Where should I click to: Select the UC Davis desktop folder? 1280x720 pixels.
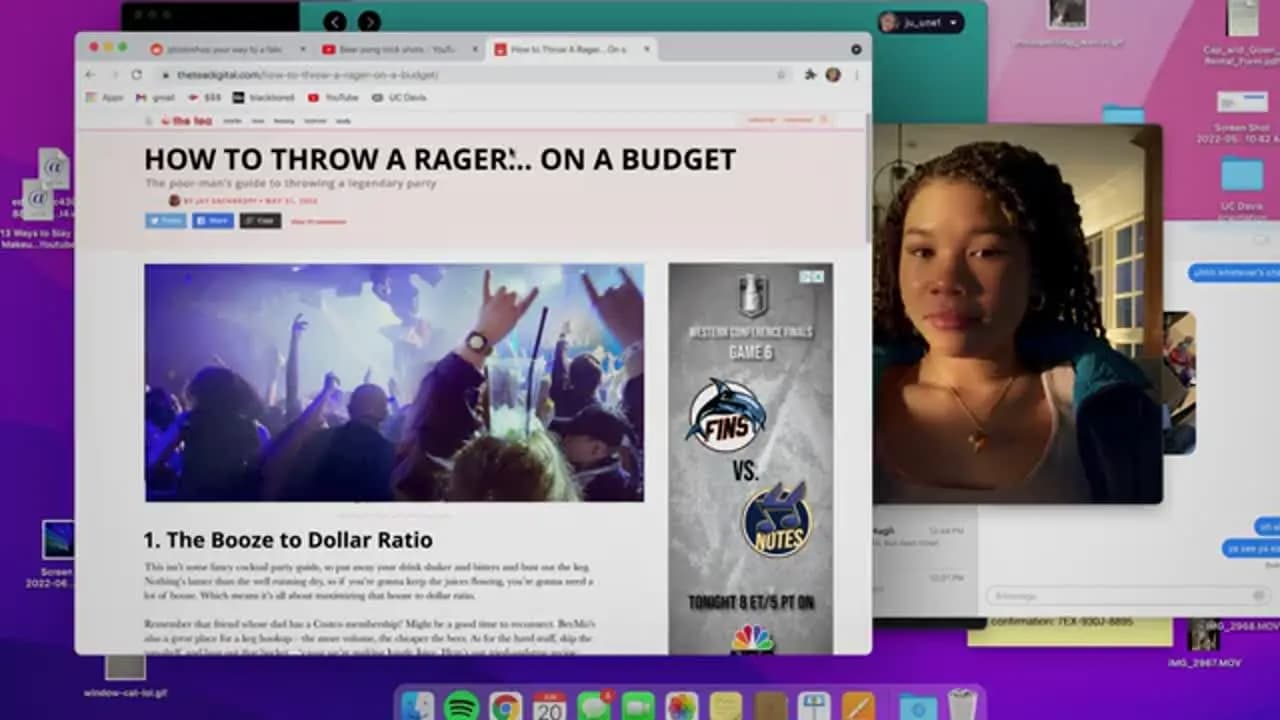click(x=1243, y=187)
